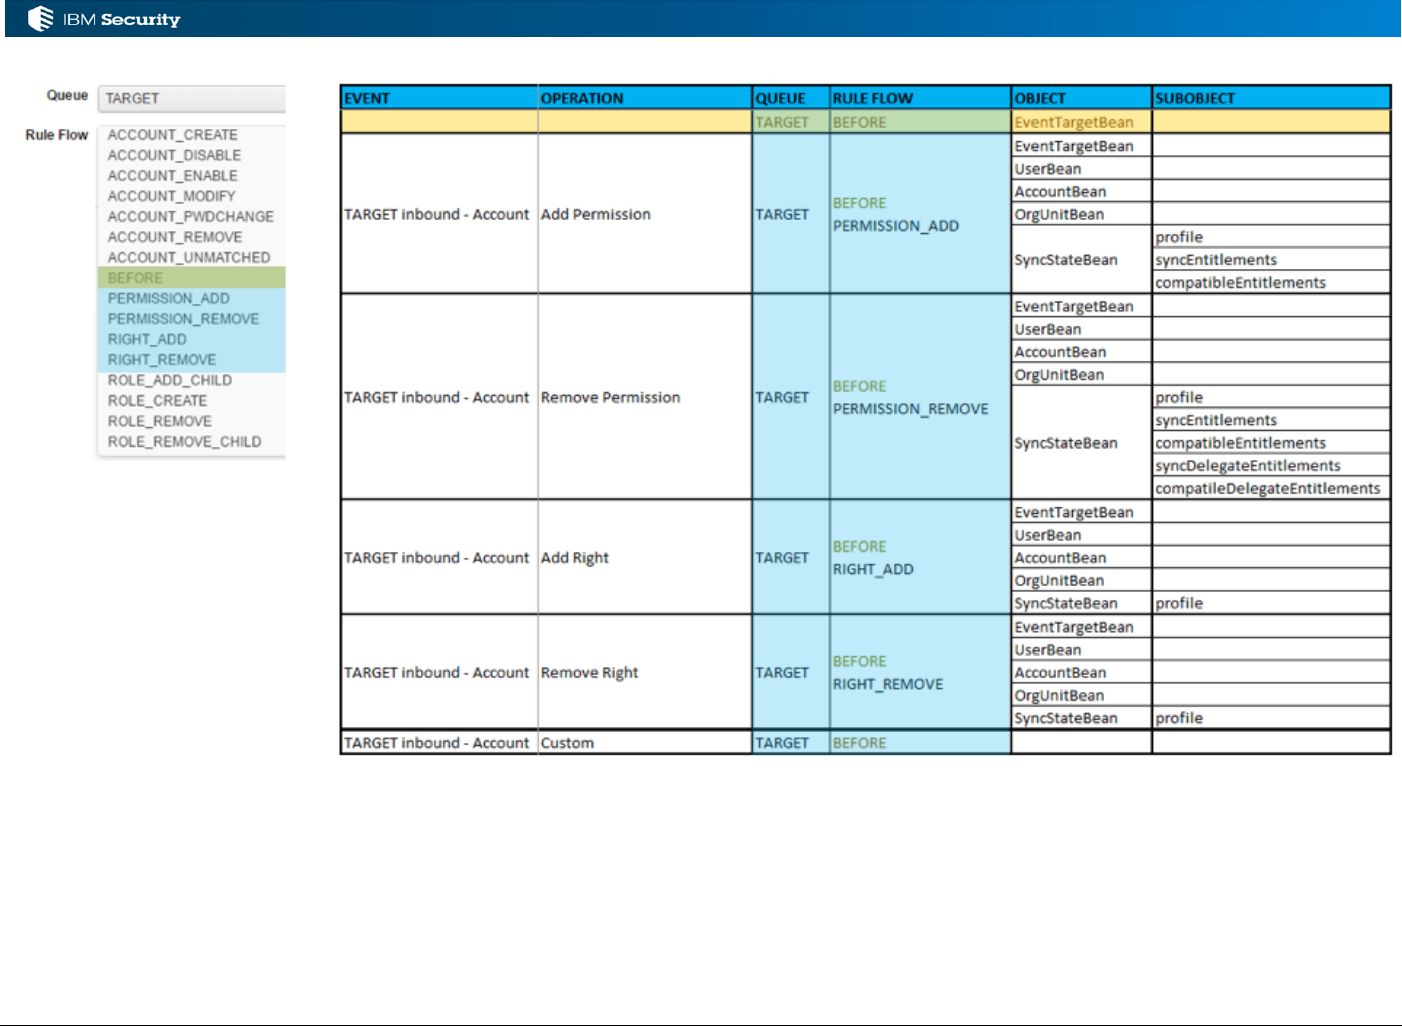Click the PERMISSION_ADD rule flow cell
This screenshot has width=1402, height=1026.
[x=920, y=214]
